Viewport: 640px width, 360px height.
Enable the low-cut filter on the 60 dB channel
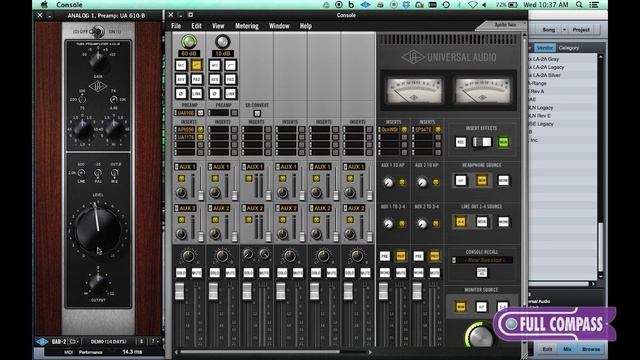click(x=197, y=65)
